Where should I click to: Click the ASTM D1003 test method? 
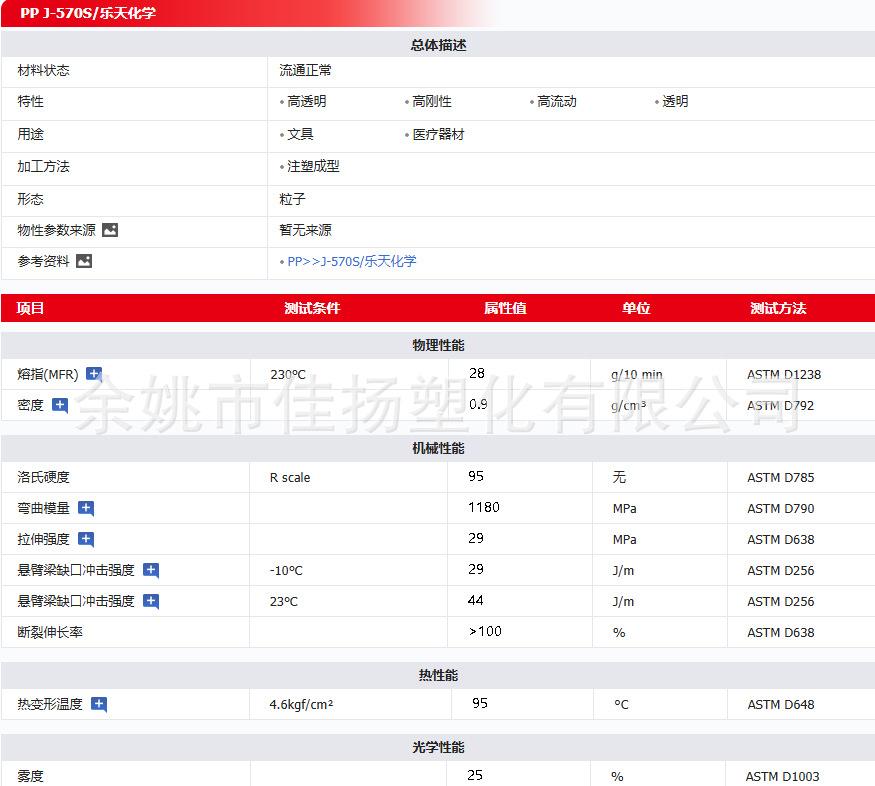coord(782,776)
